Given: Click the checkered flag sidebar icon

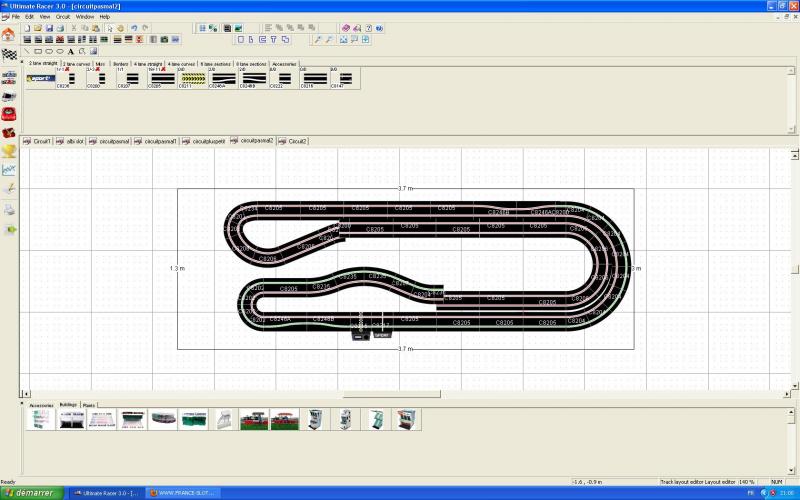Looking at the screenshot, I should pyautogui.click(x=9, y=53).
